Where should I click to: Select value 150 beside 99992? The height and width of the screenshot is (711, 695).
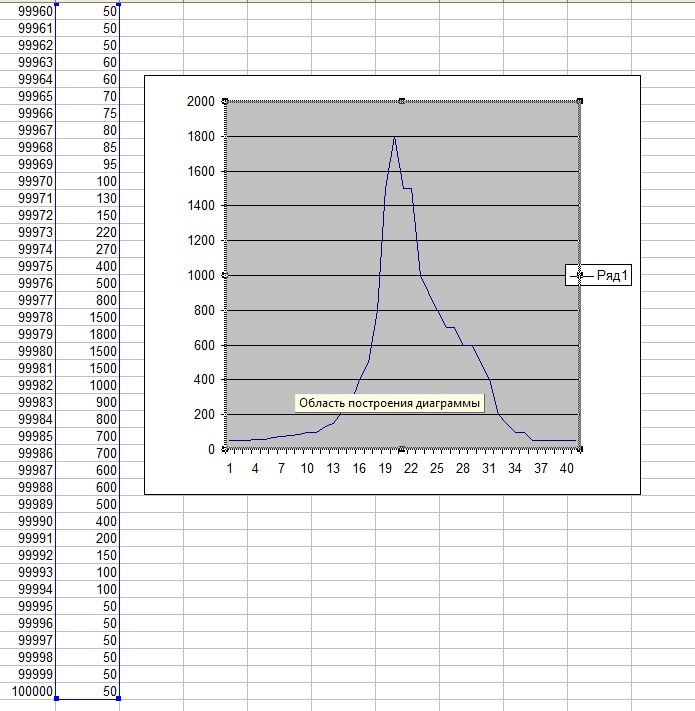click(x=87, y=555)
